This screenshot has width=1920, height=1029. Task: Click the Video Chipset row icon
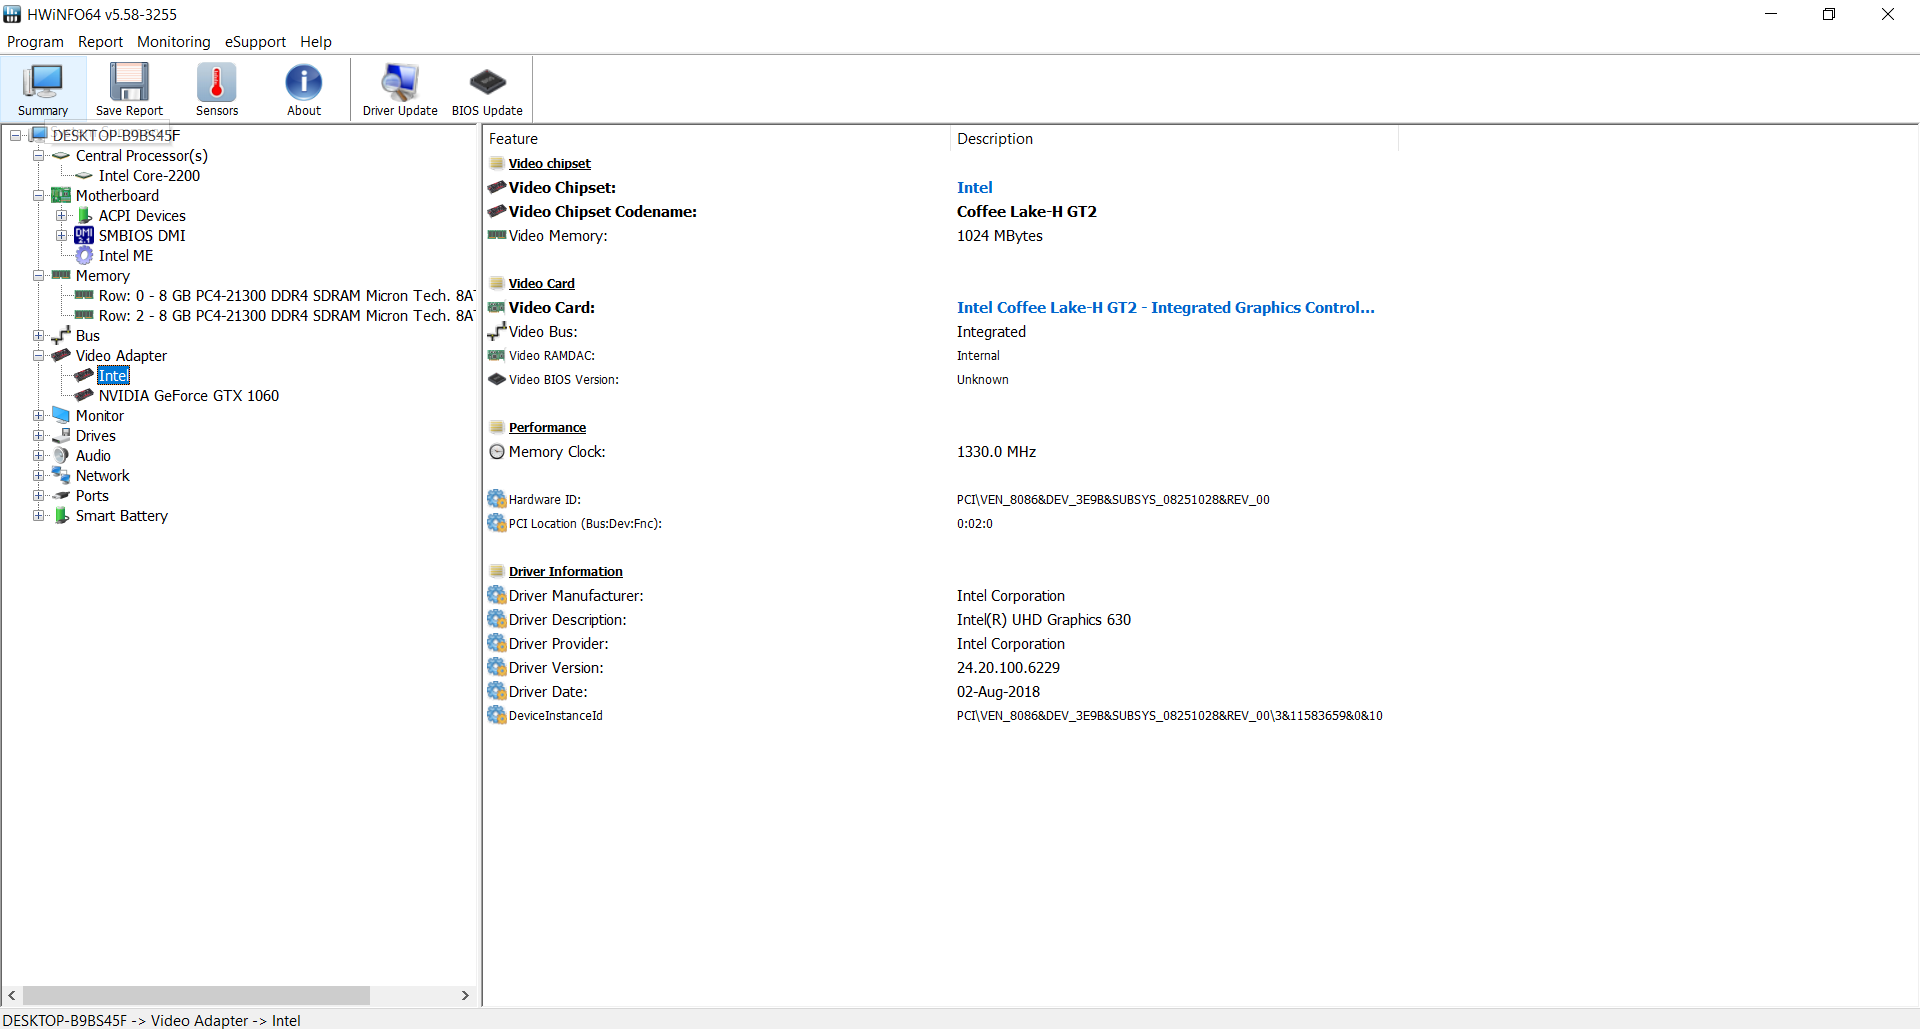click(497, 187)
